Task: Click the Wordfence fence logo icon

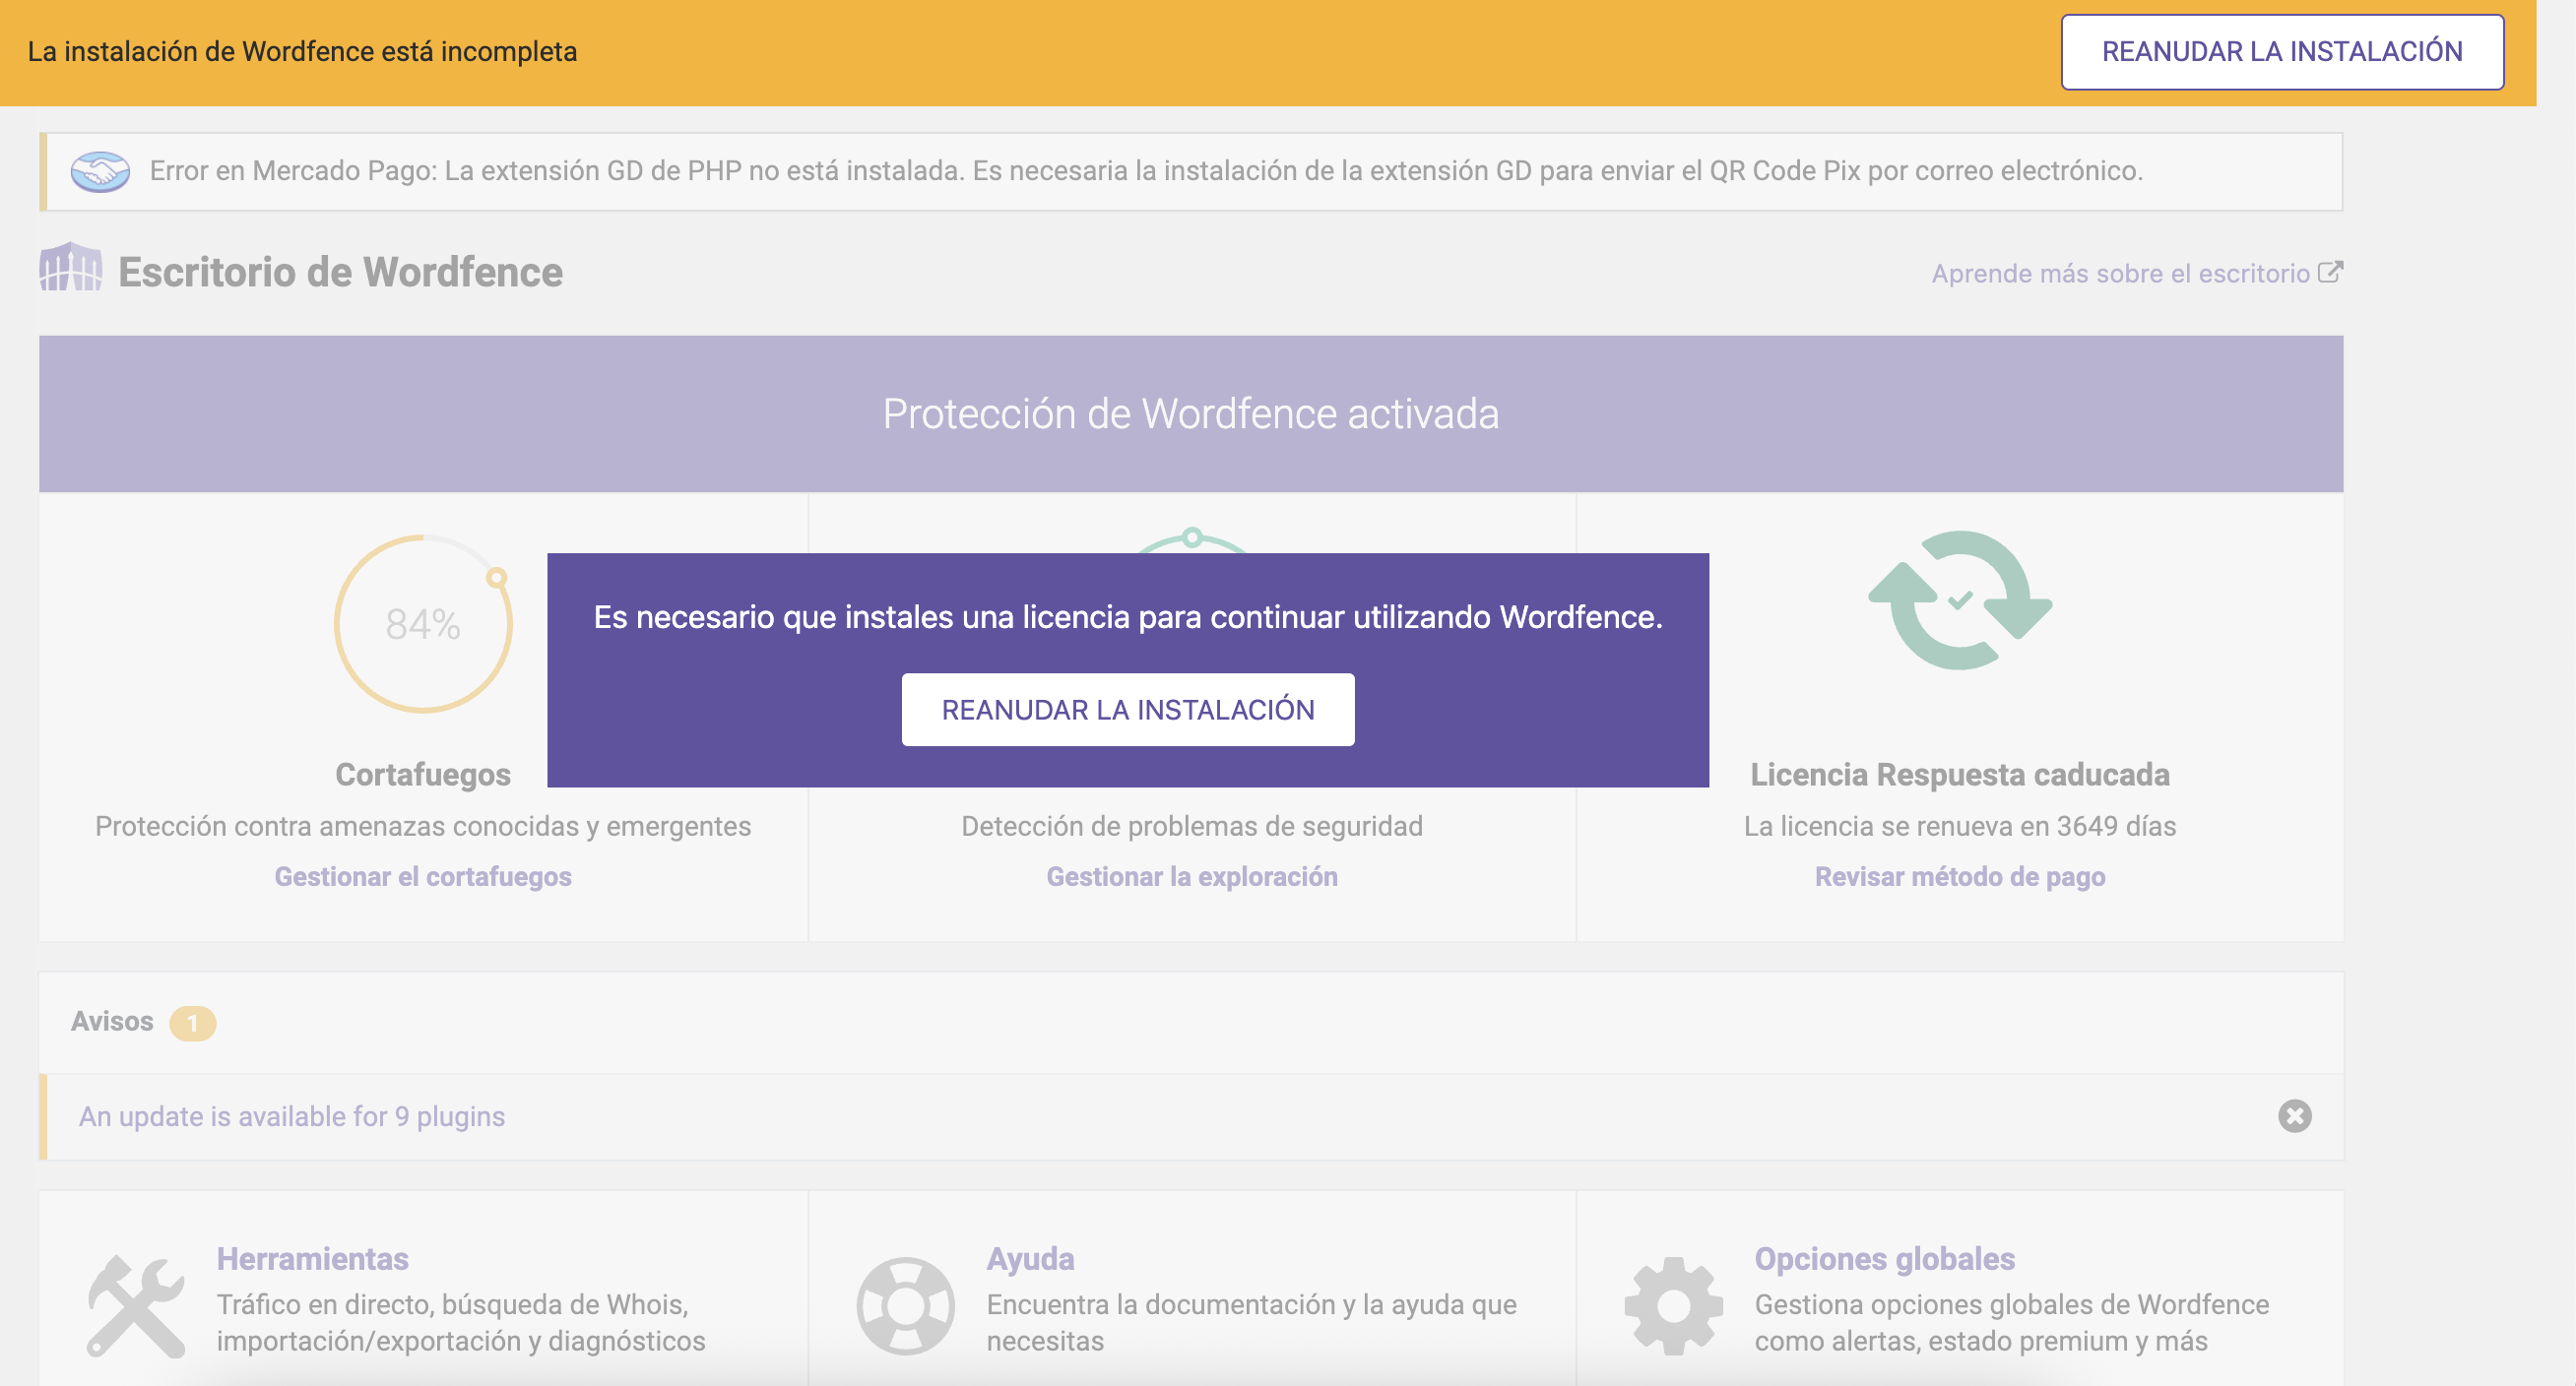Action: click(x=70, y=267)
